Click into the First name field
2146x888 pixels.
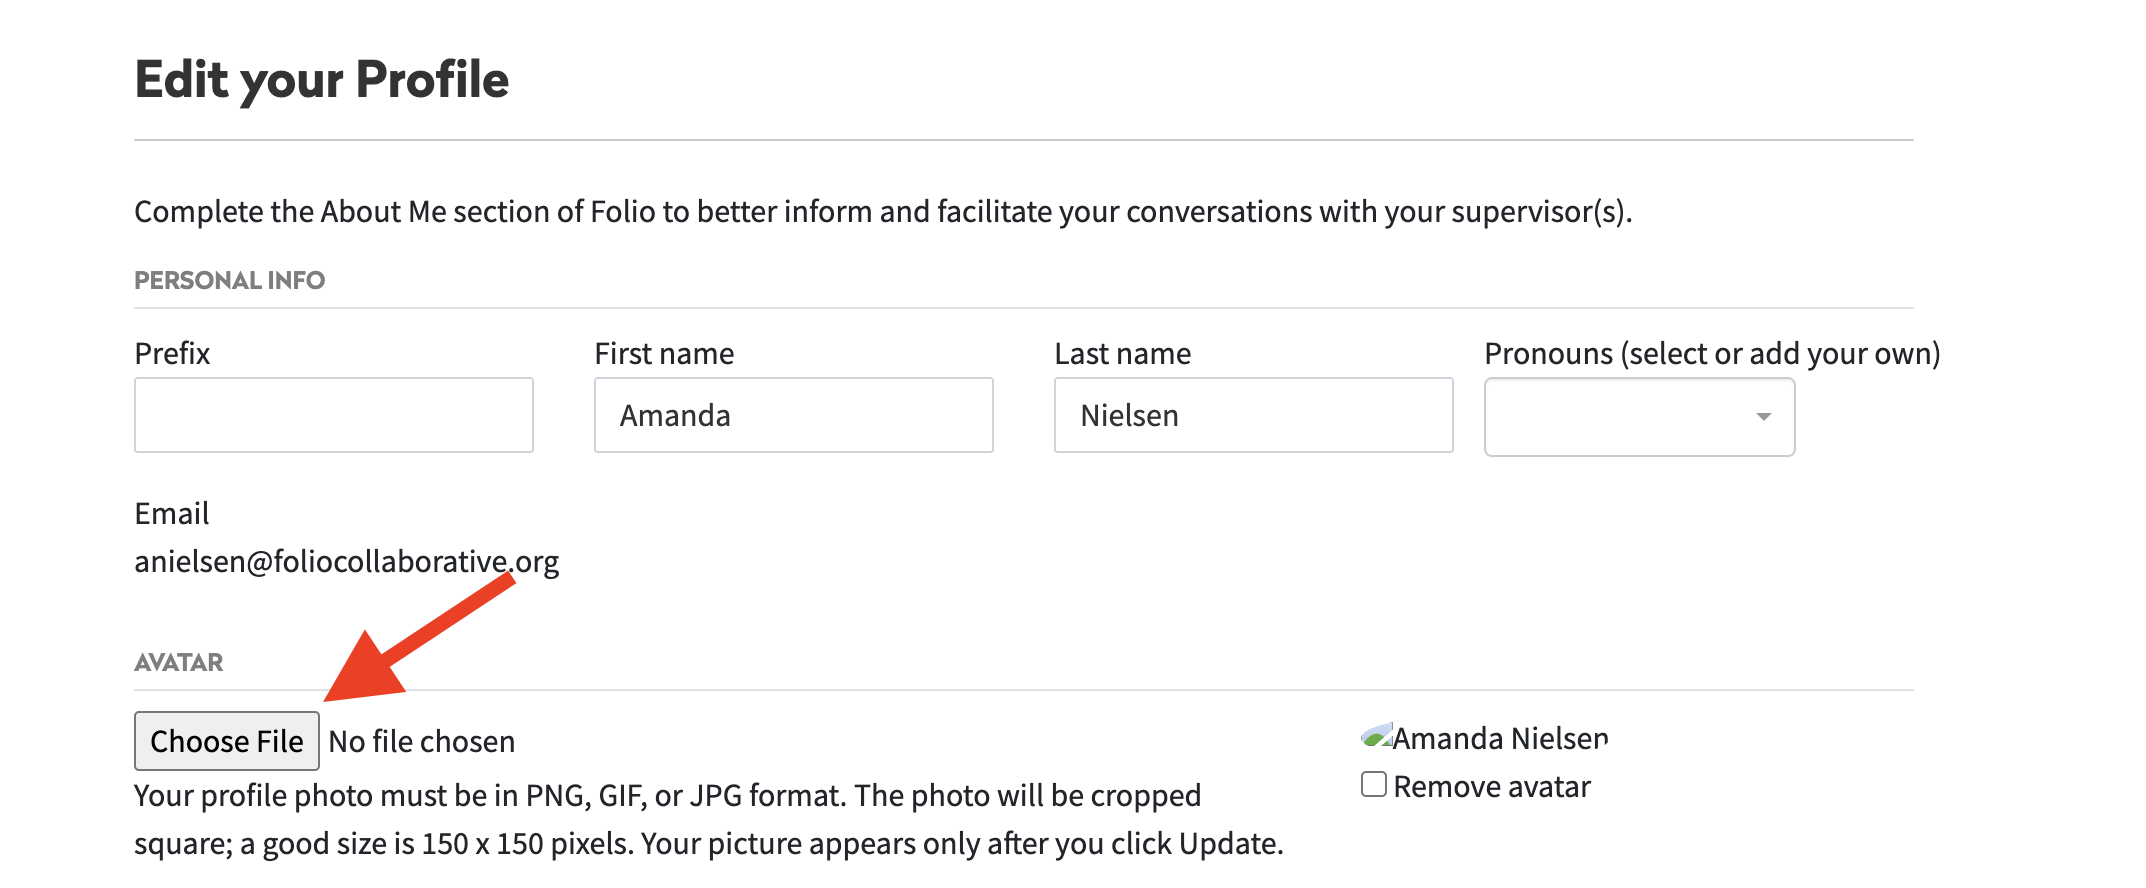793,415
